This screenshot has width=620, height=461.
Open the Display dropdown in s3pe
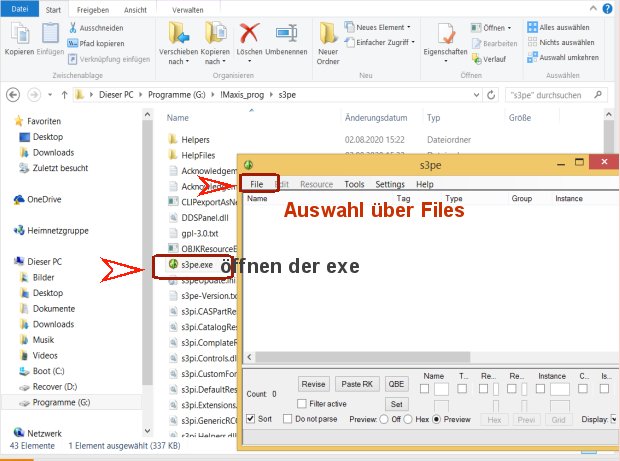coord(614,419)
